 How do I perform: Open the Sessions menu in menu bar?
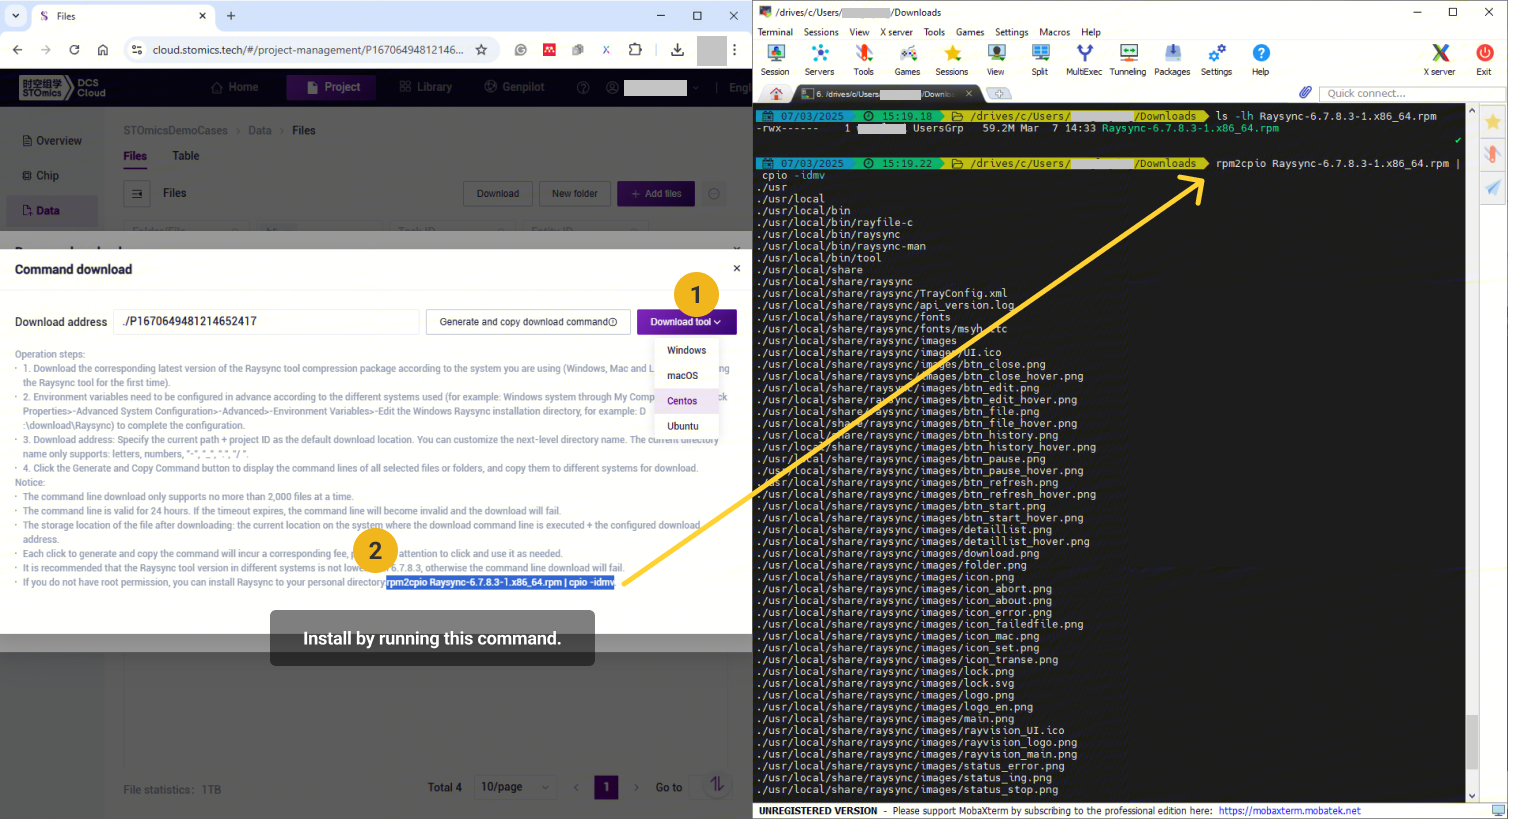[x=821, y=32]
